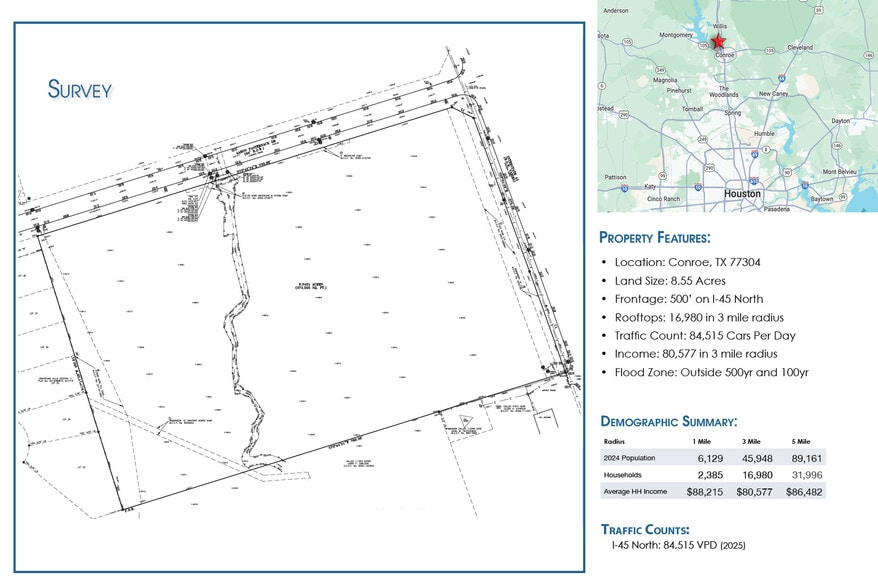Click the Property Features heading

(x=655, y=238)
